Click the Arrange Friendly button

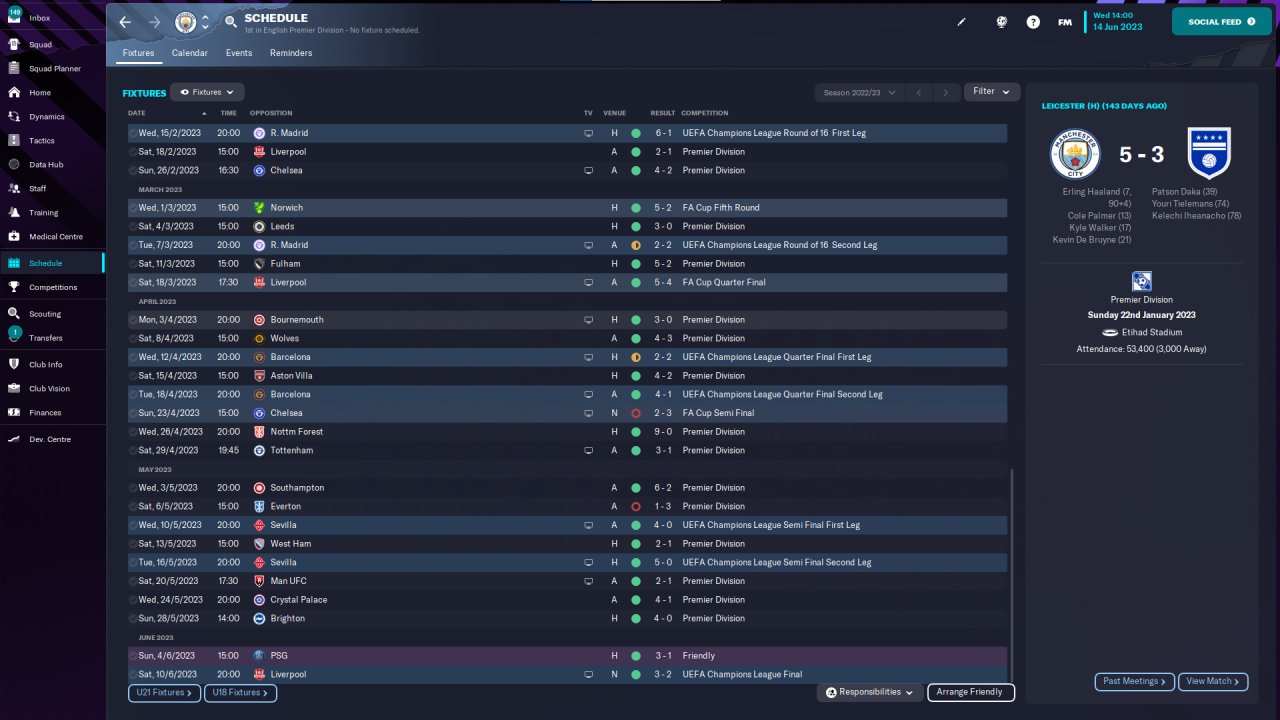click(971, 692)
